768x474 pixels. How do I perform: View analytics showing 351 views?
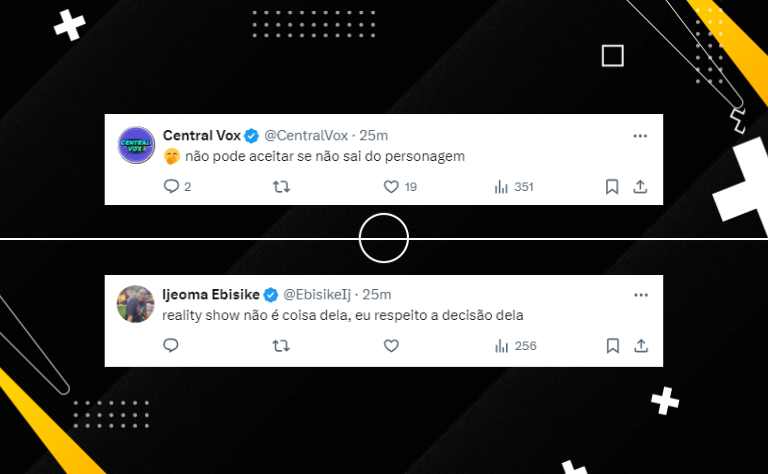[x=514, y=187]
